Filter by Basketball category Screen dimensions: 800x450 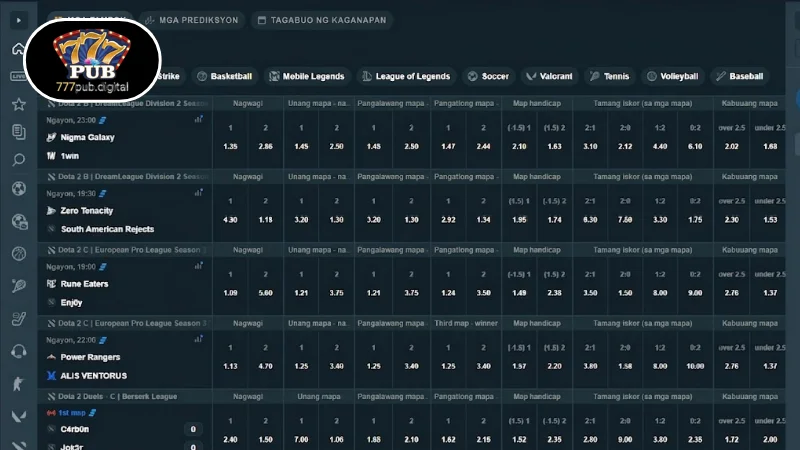point(225,77)
